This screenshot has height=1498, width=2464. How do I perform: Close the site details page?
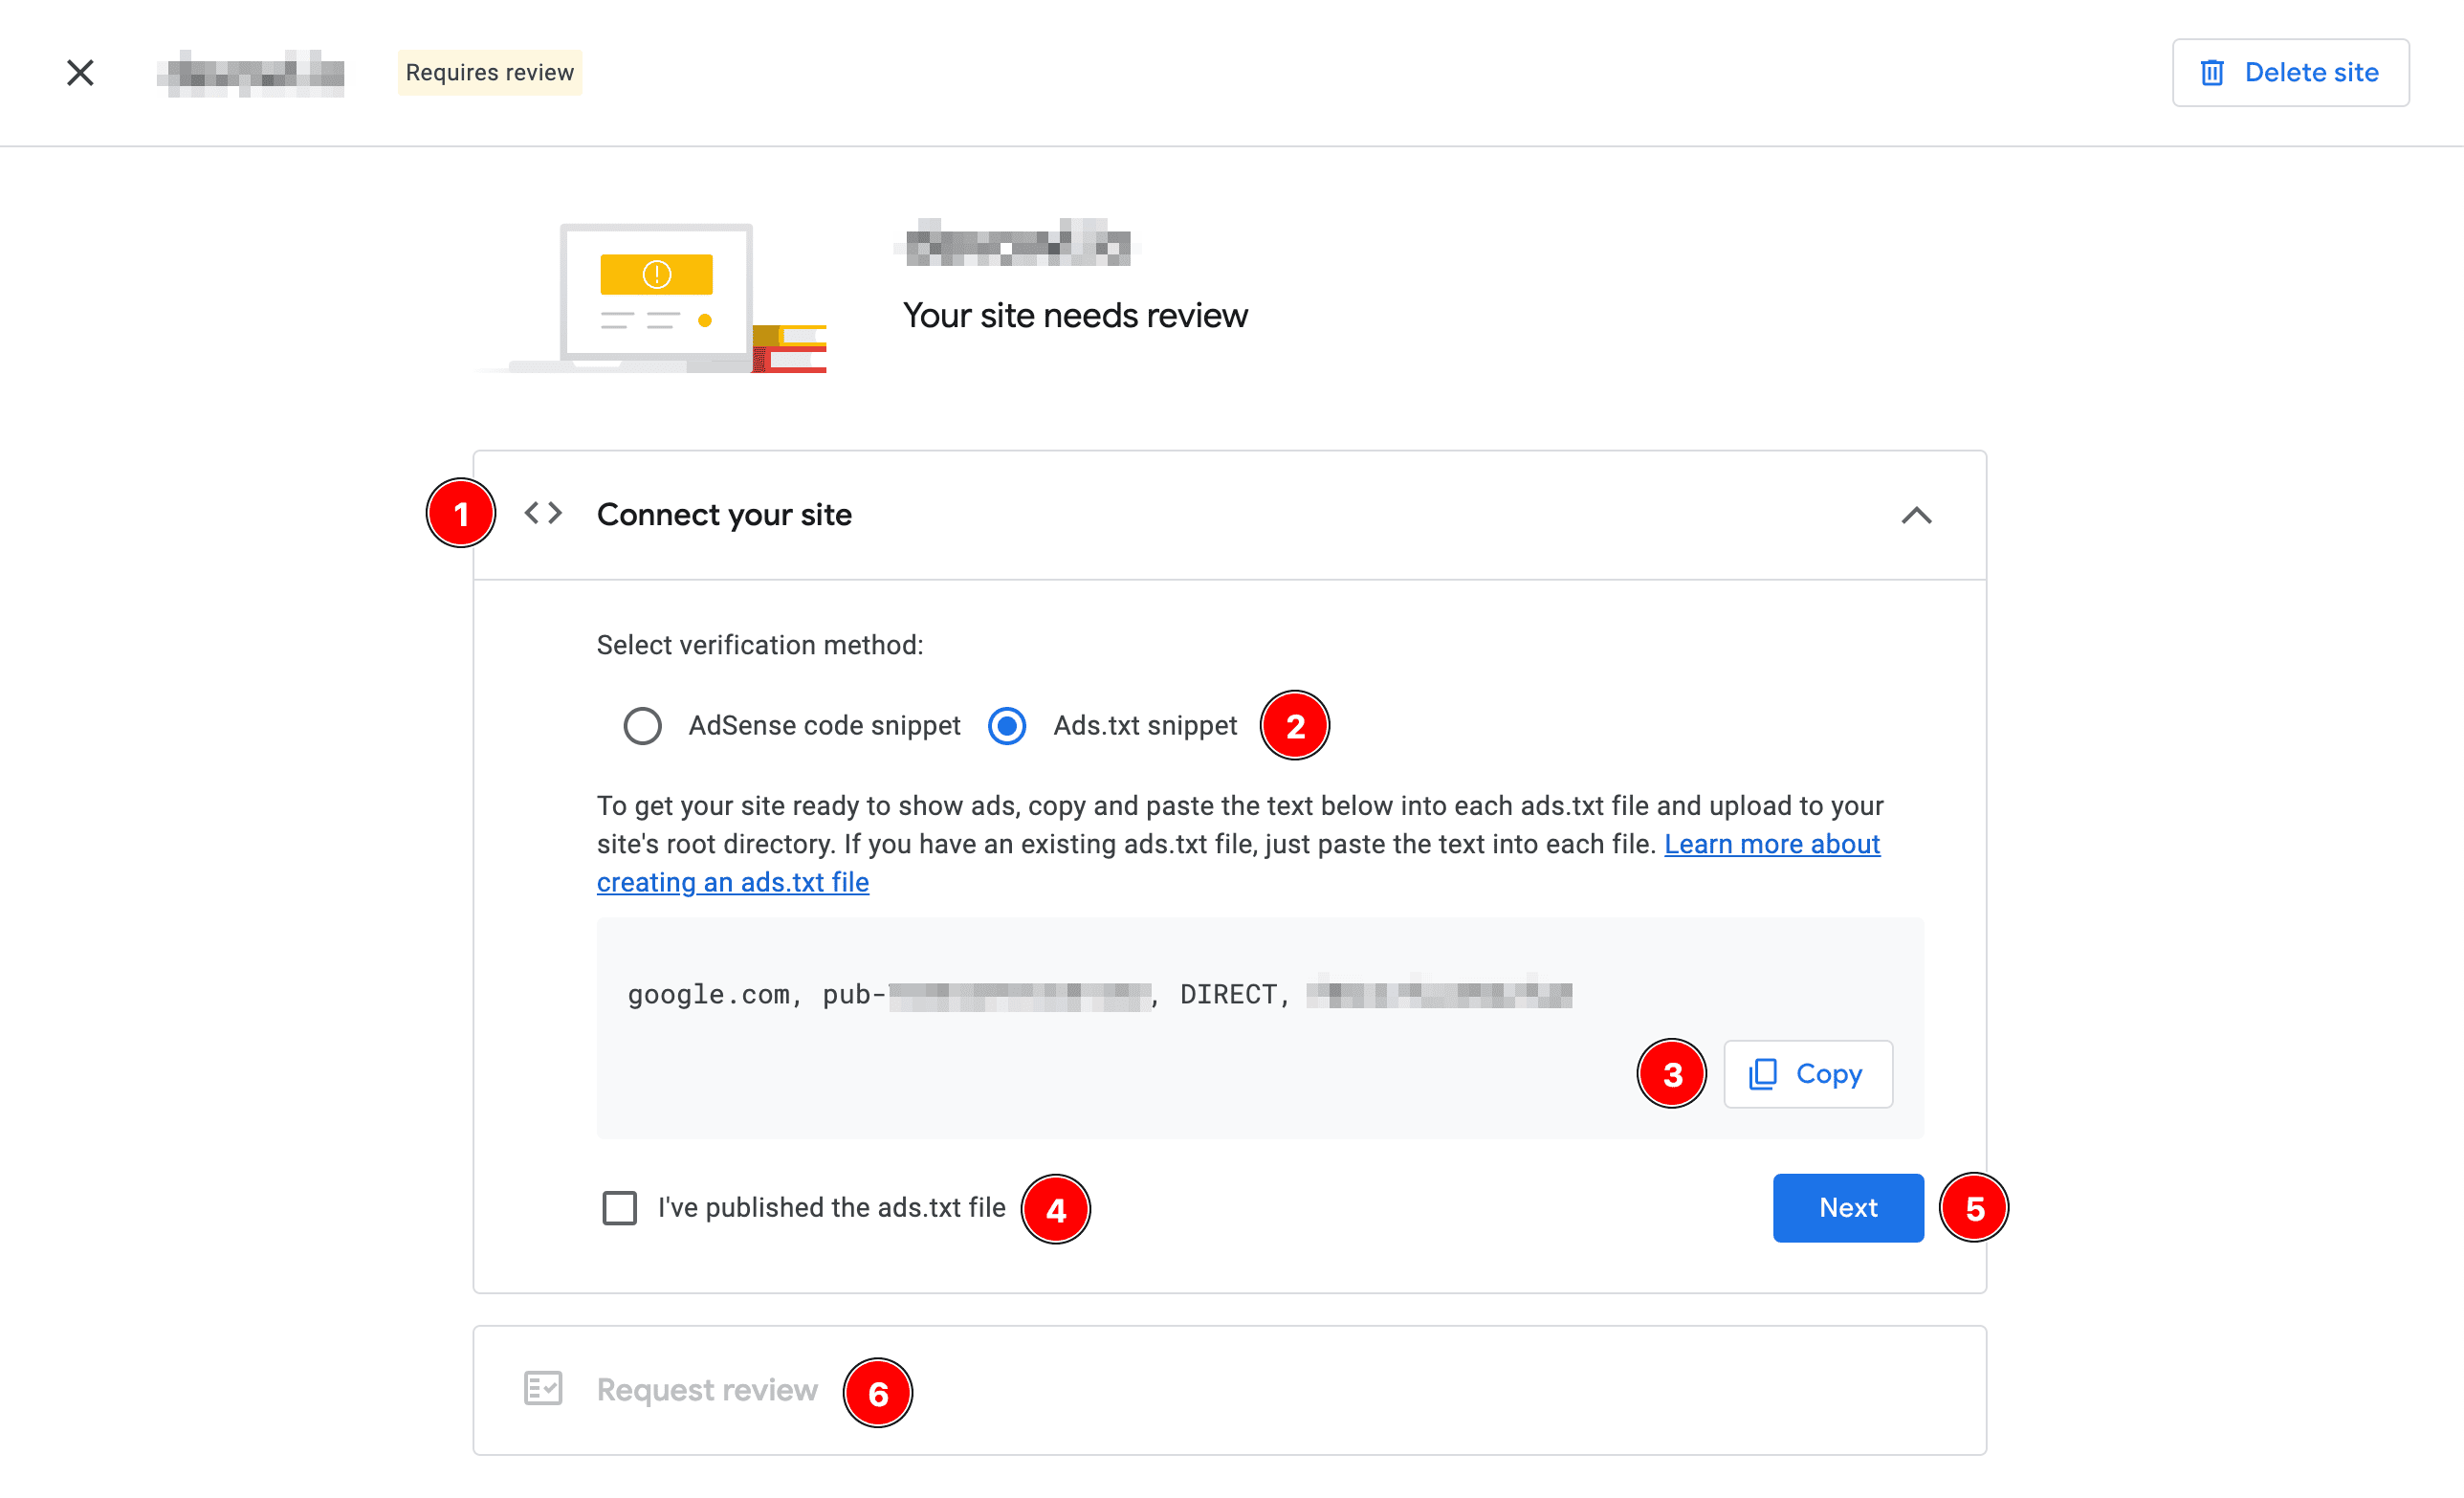pyautogui.click(x=80, y=72)
